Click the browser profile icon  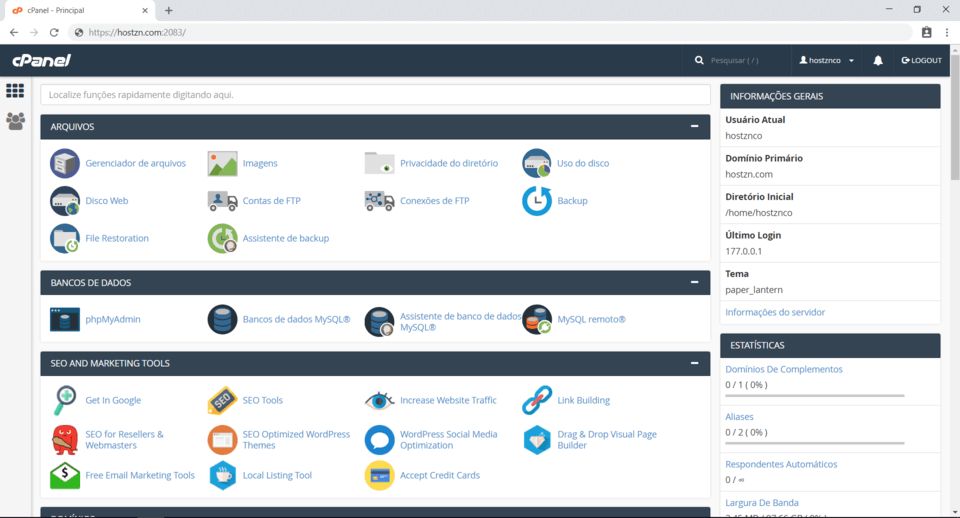pyautogui.click(x=926, y=32)
